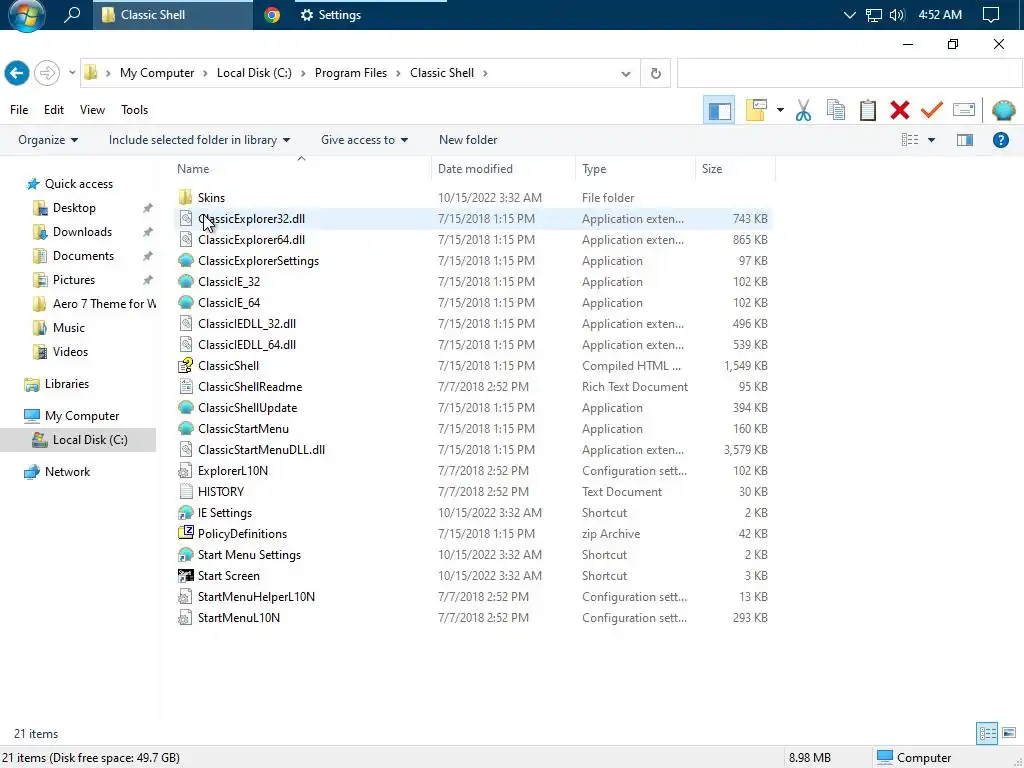Switch to details view in status bar

(987, 733)
